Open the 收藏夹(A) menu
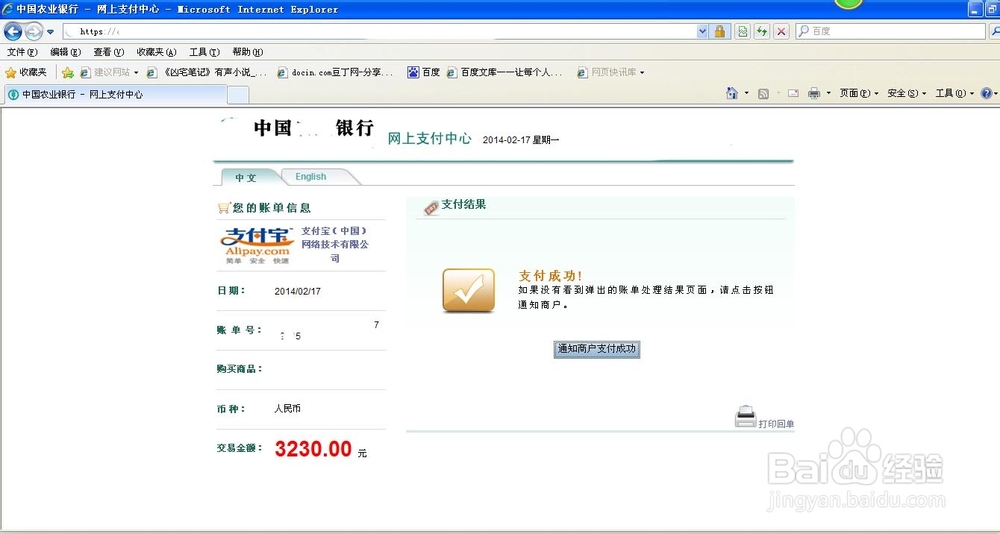The width and height of the screenshot is (1000, 534). (156, 52)
